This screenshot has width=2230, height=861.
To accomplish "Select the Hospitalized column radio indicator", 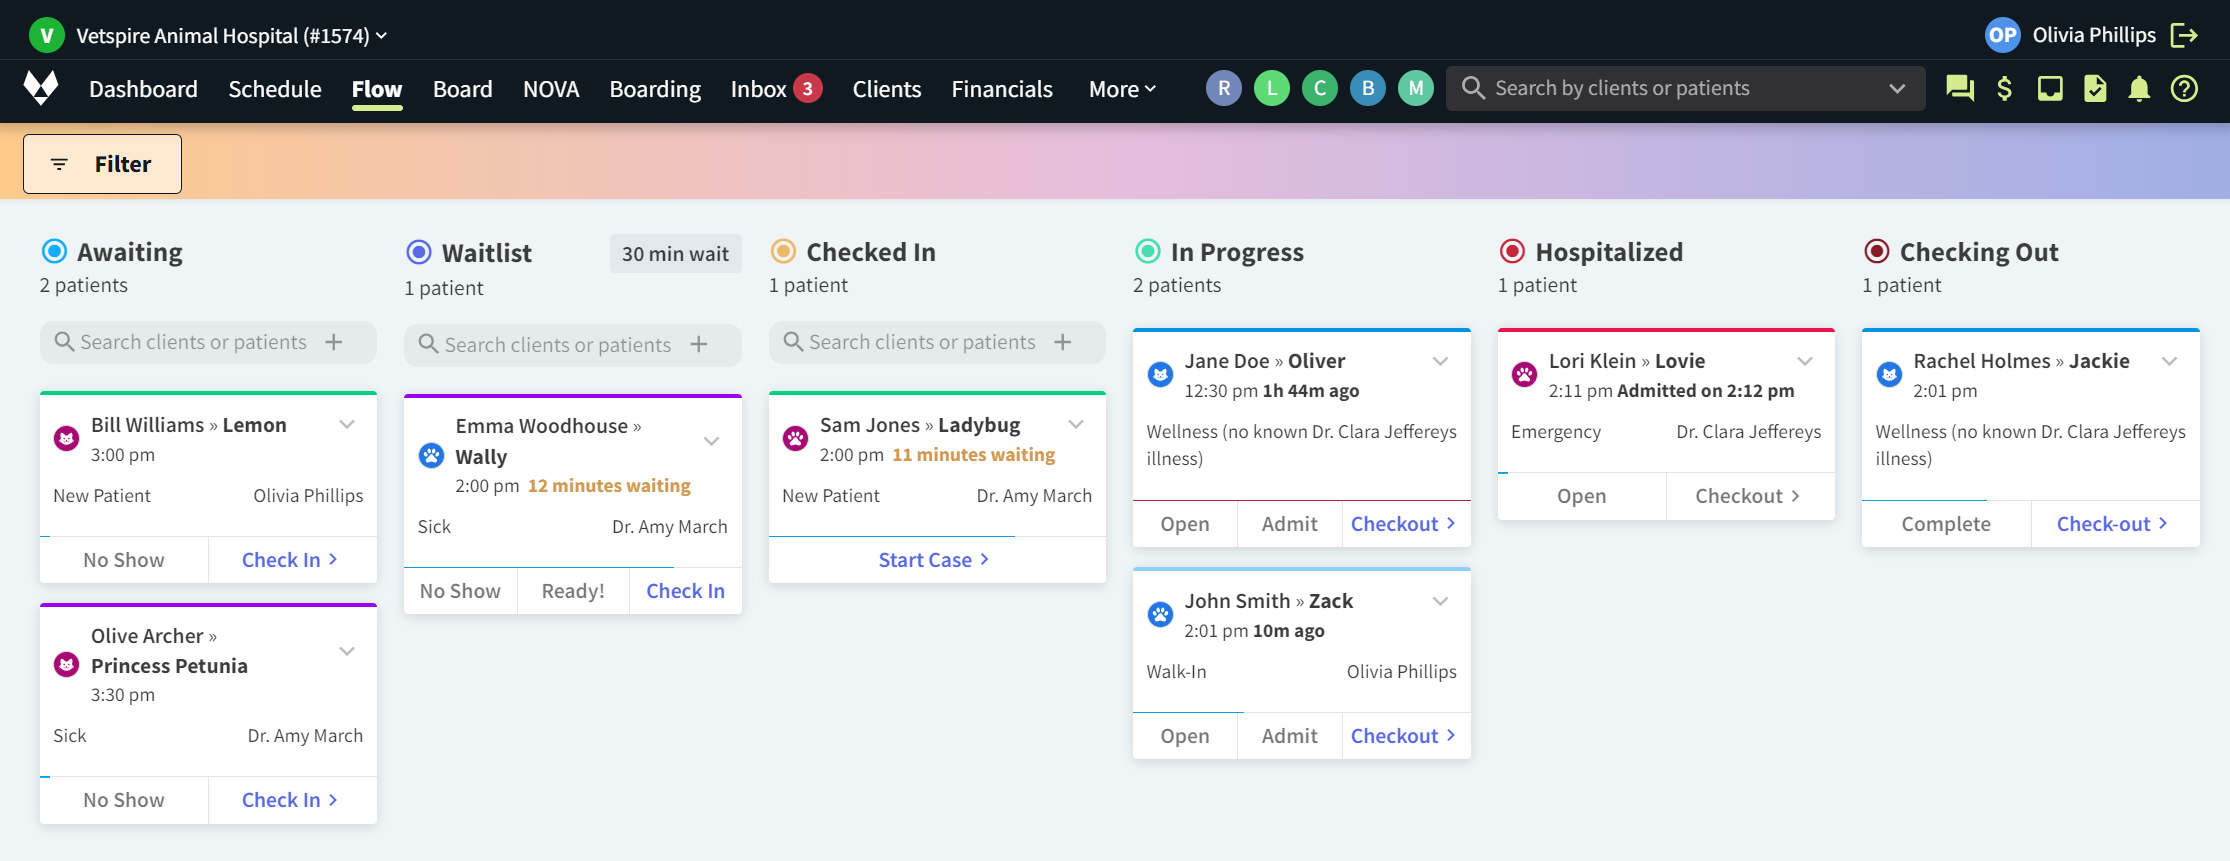I will click(x=1512, y=251).
